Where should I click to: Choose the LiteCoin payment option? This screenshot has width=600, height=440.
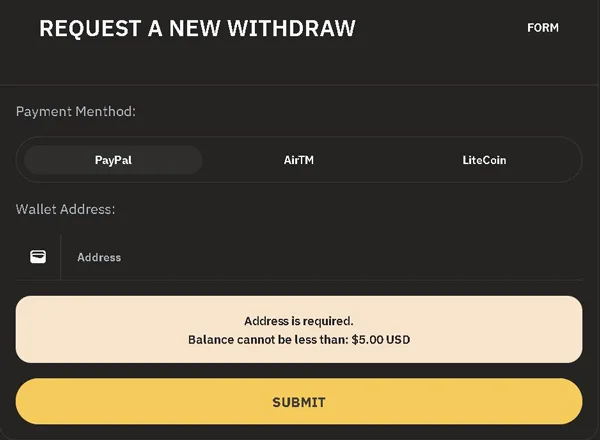pyautogui.click(x=484, y=160)
